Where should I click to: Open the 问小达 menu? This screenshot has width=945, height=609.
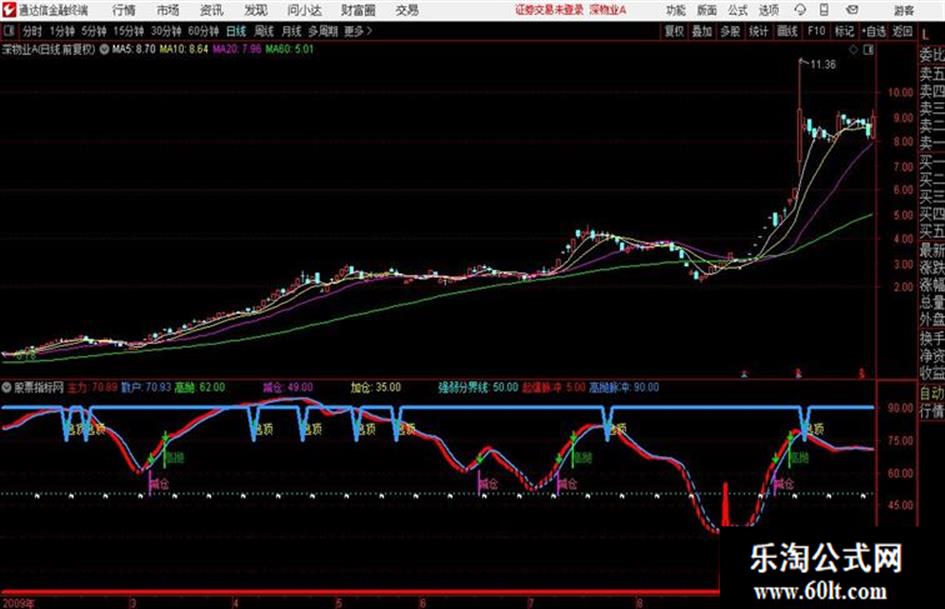coord(304,10)
